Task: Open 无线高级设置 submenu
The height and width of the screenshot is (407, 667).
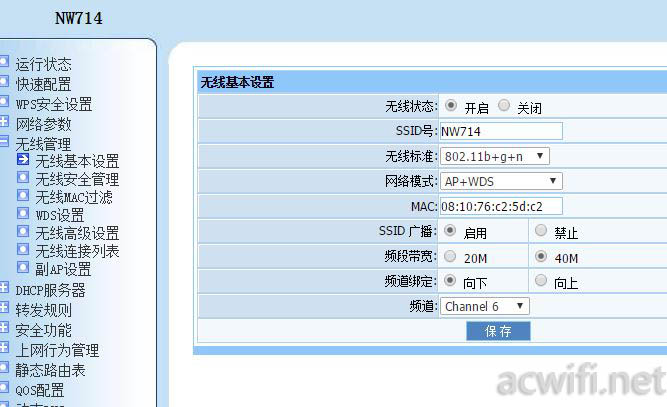Action: 77,233
